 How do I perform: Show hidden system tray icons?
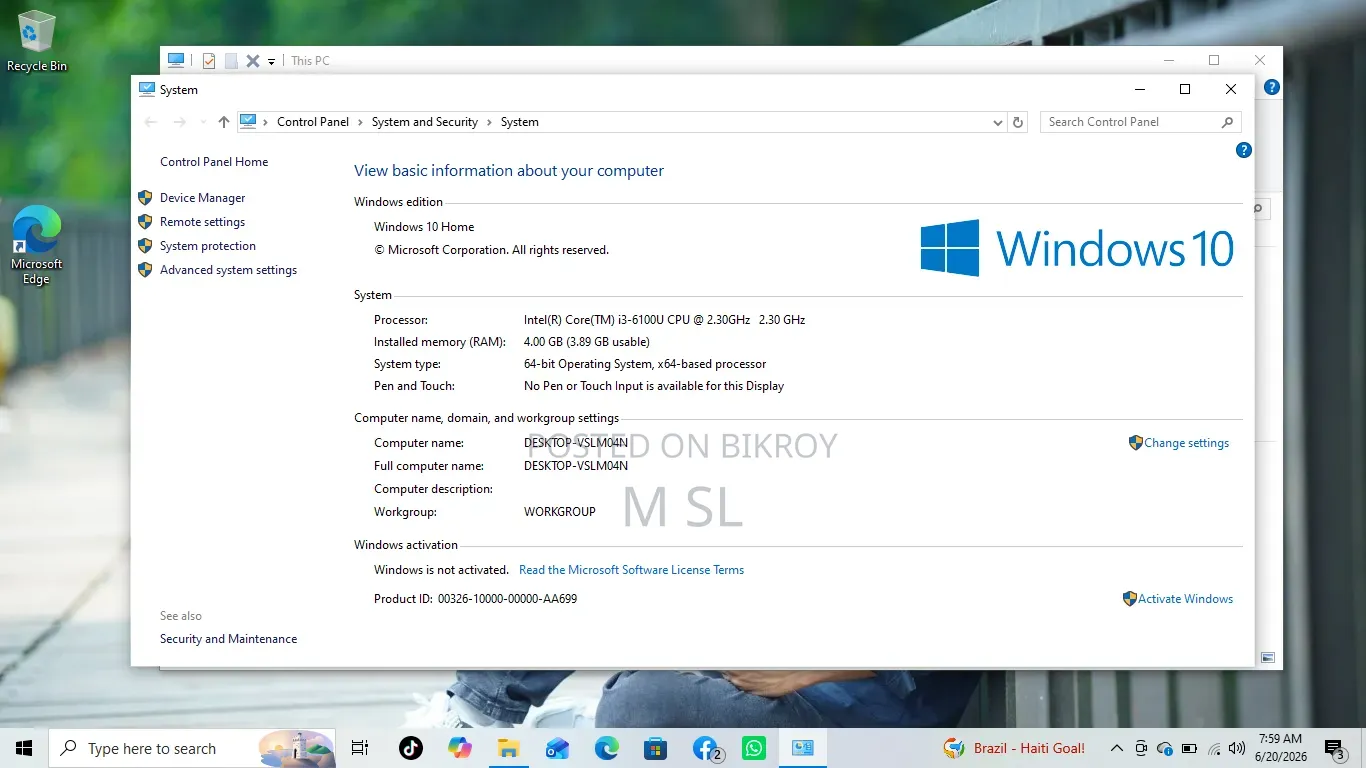coord(1117,748)
